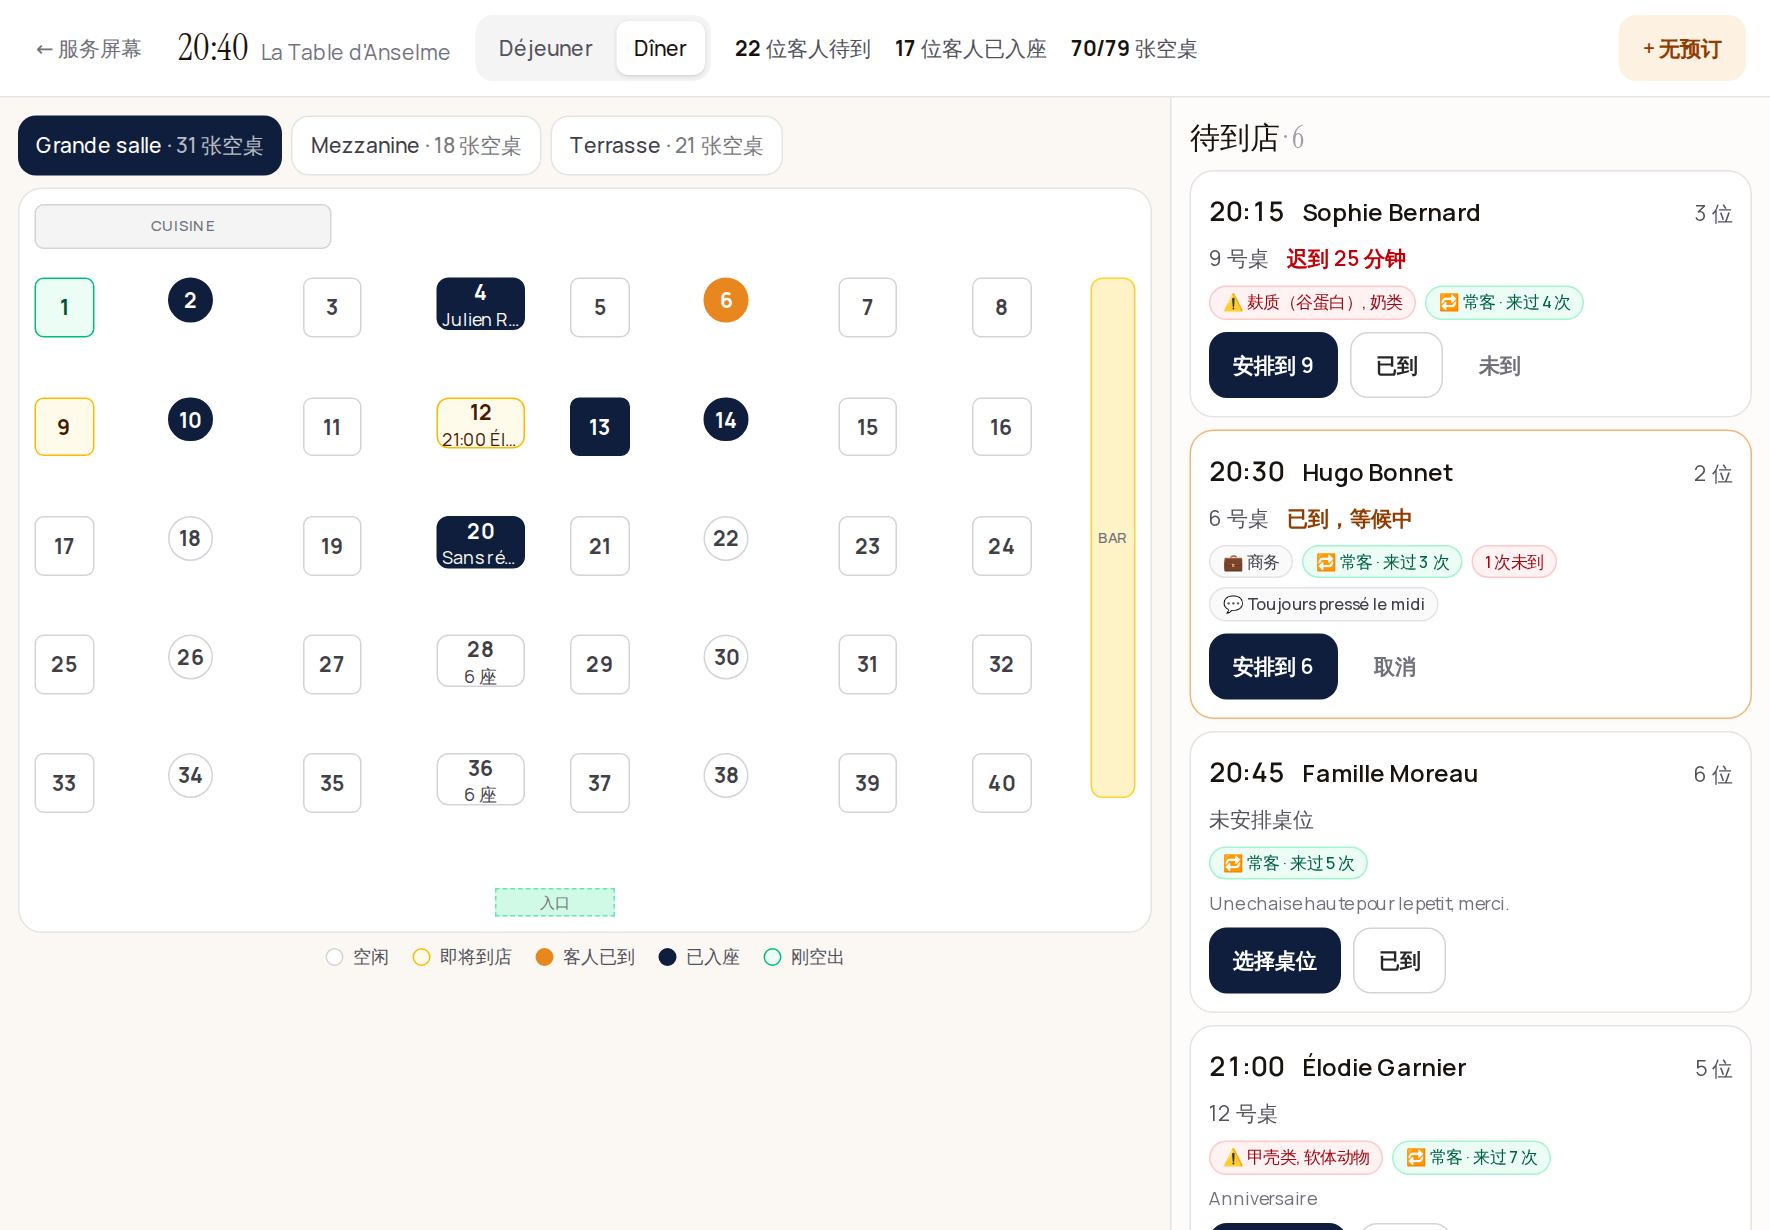Open the Mezzanine tab
This screenshot has width=1770, height=1230.
(416, 146)
